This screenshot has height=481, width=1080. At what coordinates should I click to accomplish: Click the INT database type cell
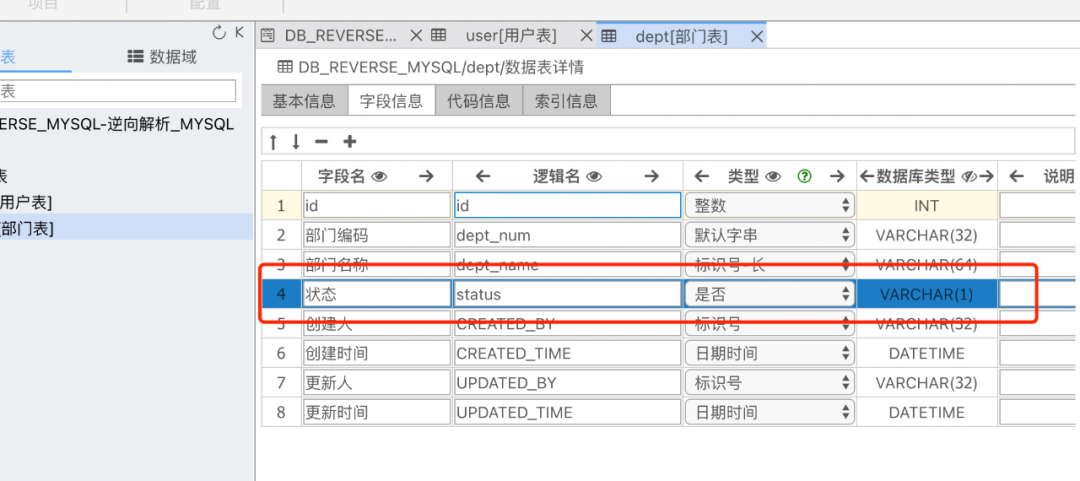click(x=926, y=205)
